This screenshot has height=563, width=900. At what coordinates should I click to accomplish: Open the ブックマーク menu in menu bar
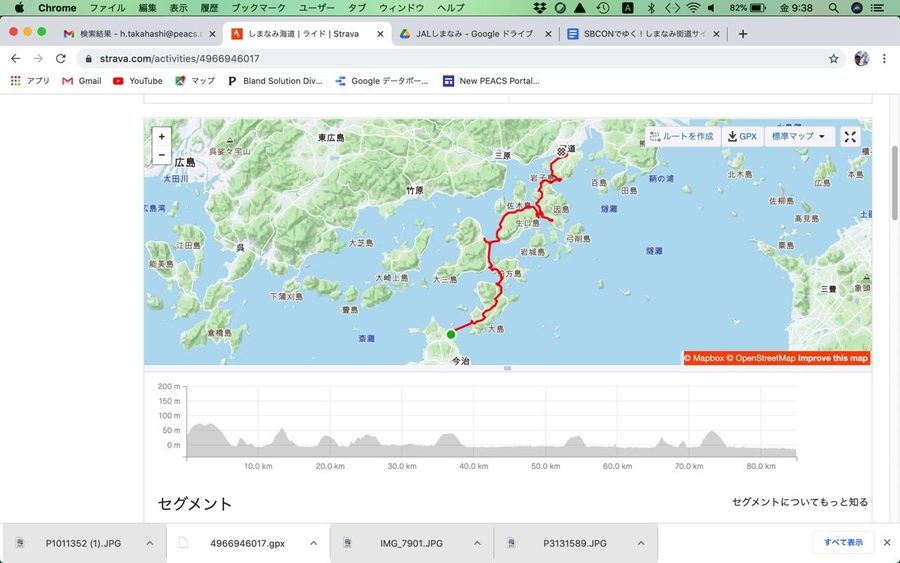coord(258,8)
